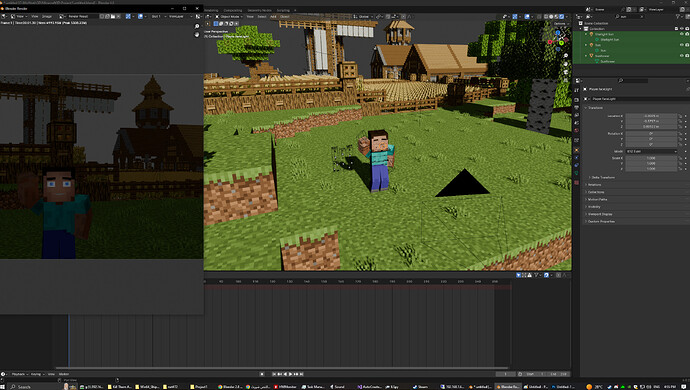
Task: Expand the Viewport Display panel
Action: [x=600, y=214]
